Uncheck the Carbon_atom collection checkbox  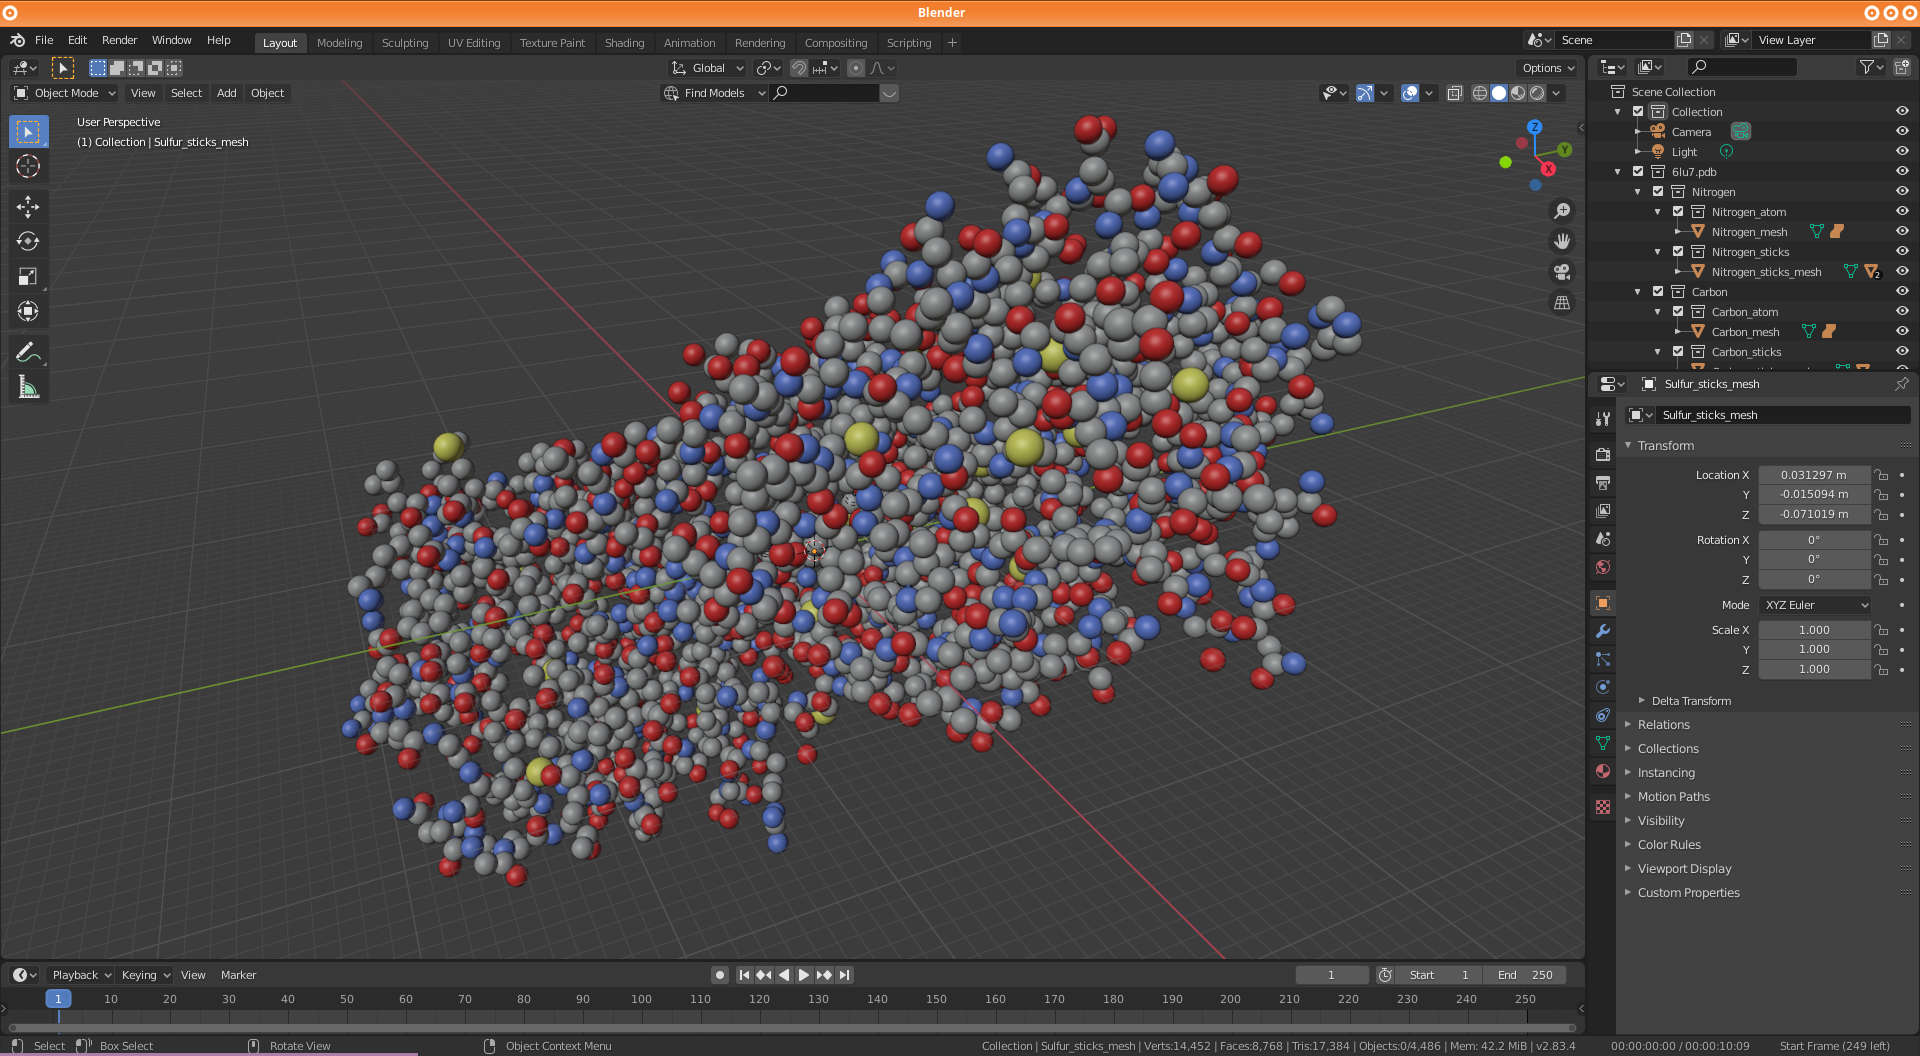tap(1678, 311)
